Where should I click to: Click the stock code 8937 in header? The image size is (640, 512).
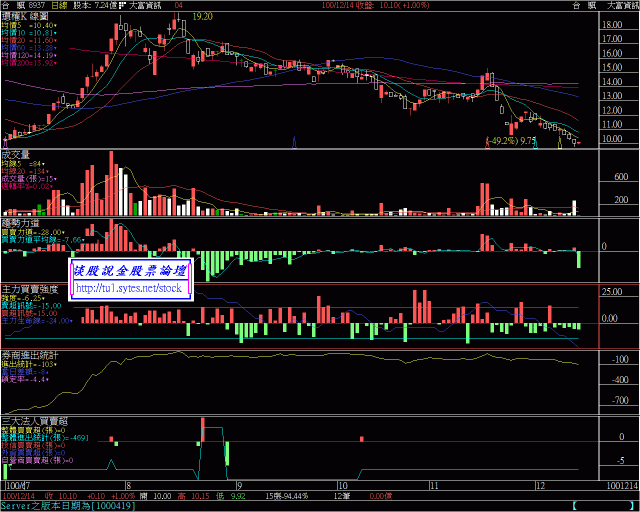[37, 5]
